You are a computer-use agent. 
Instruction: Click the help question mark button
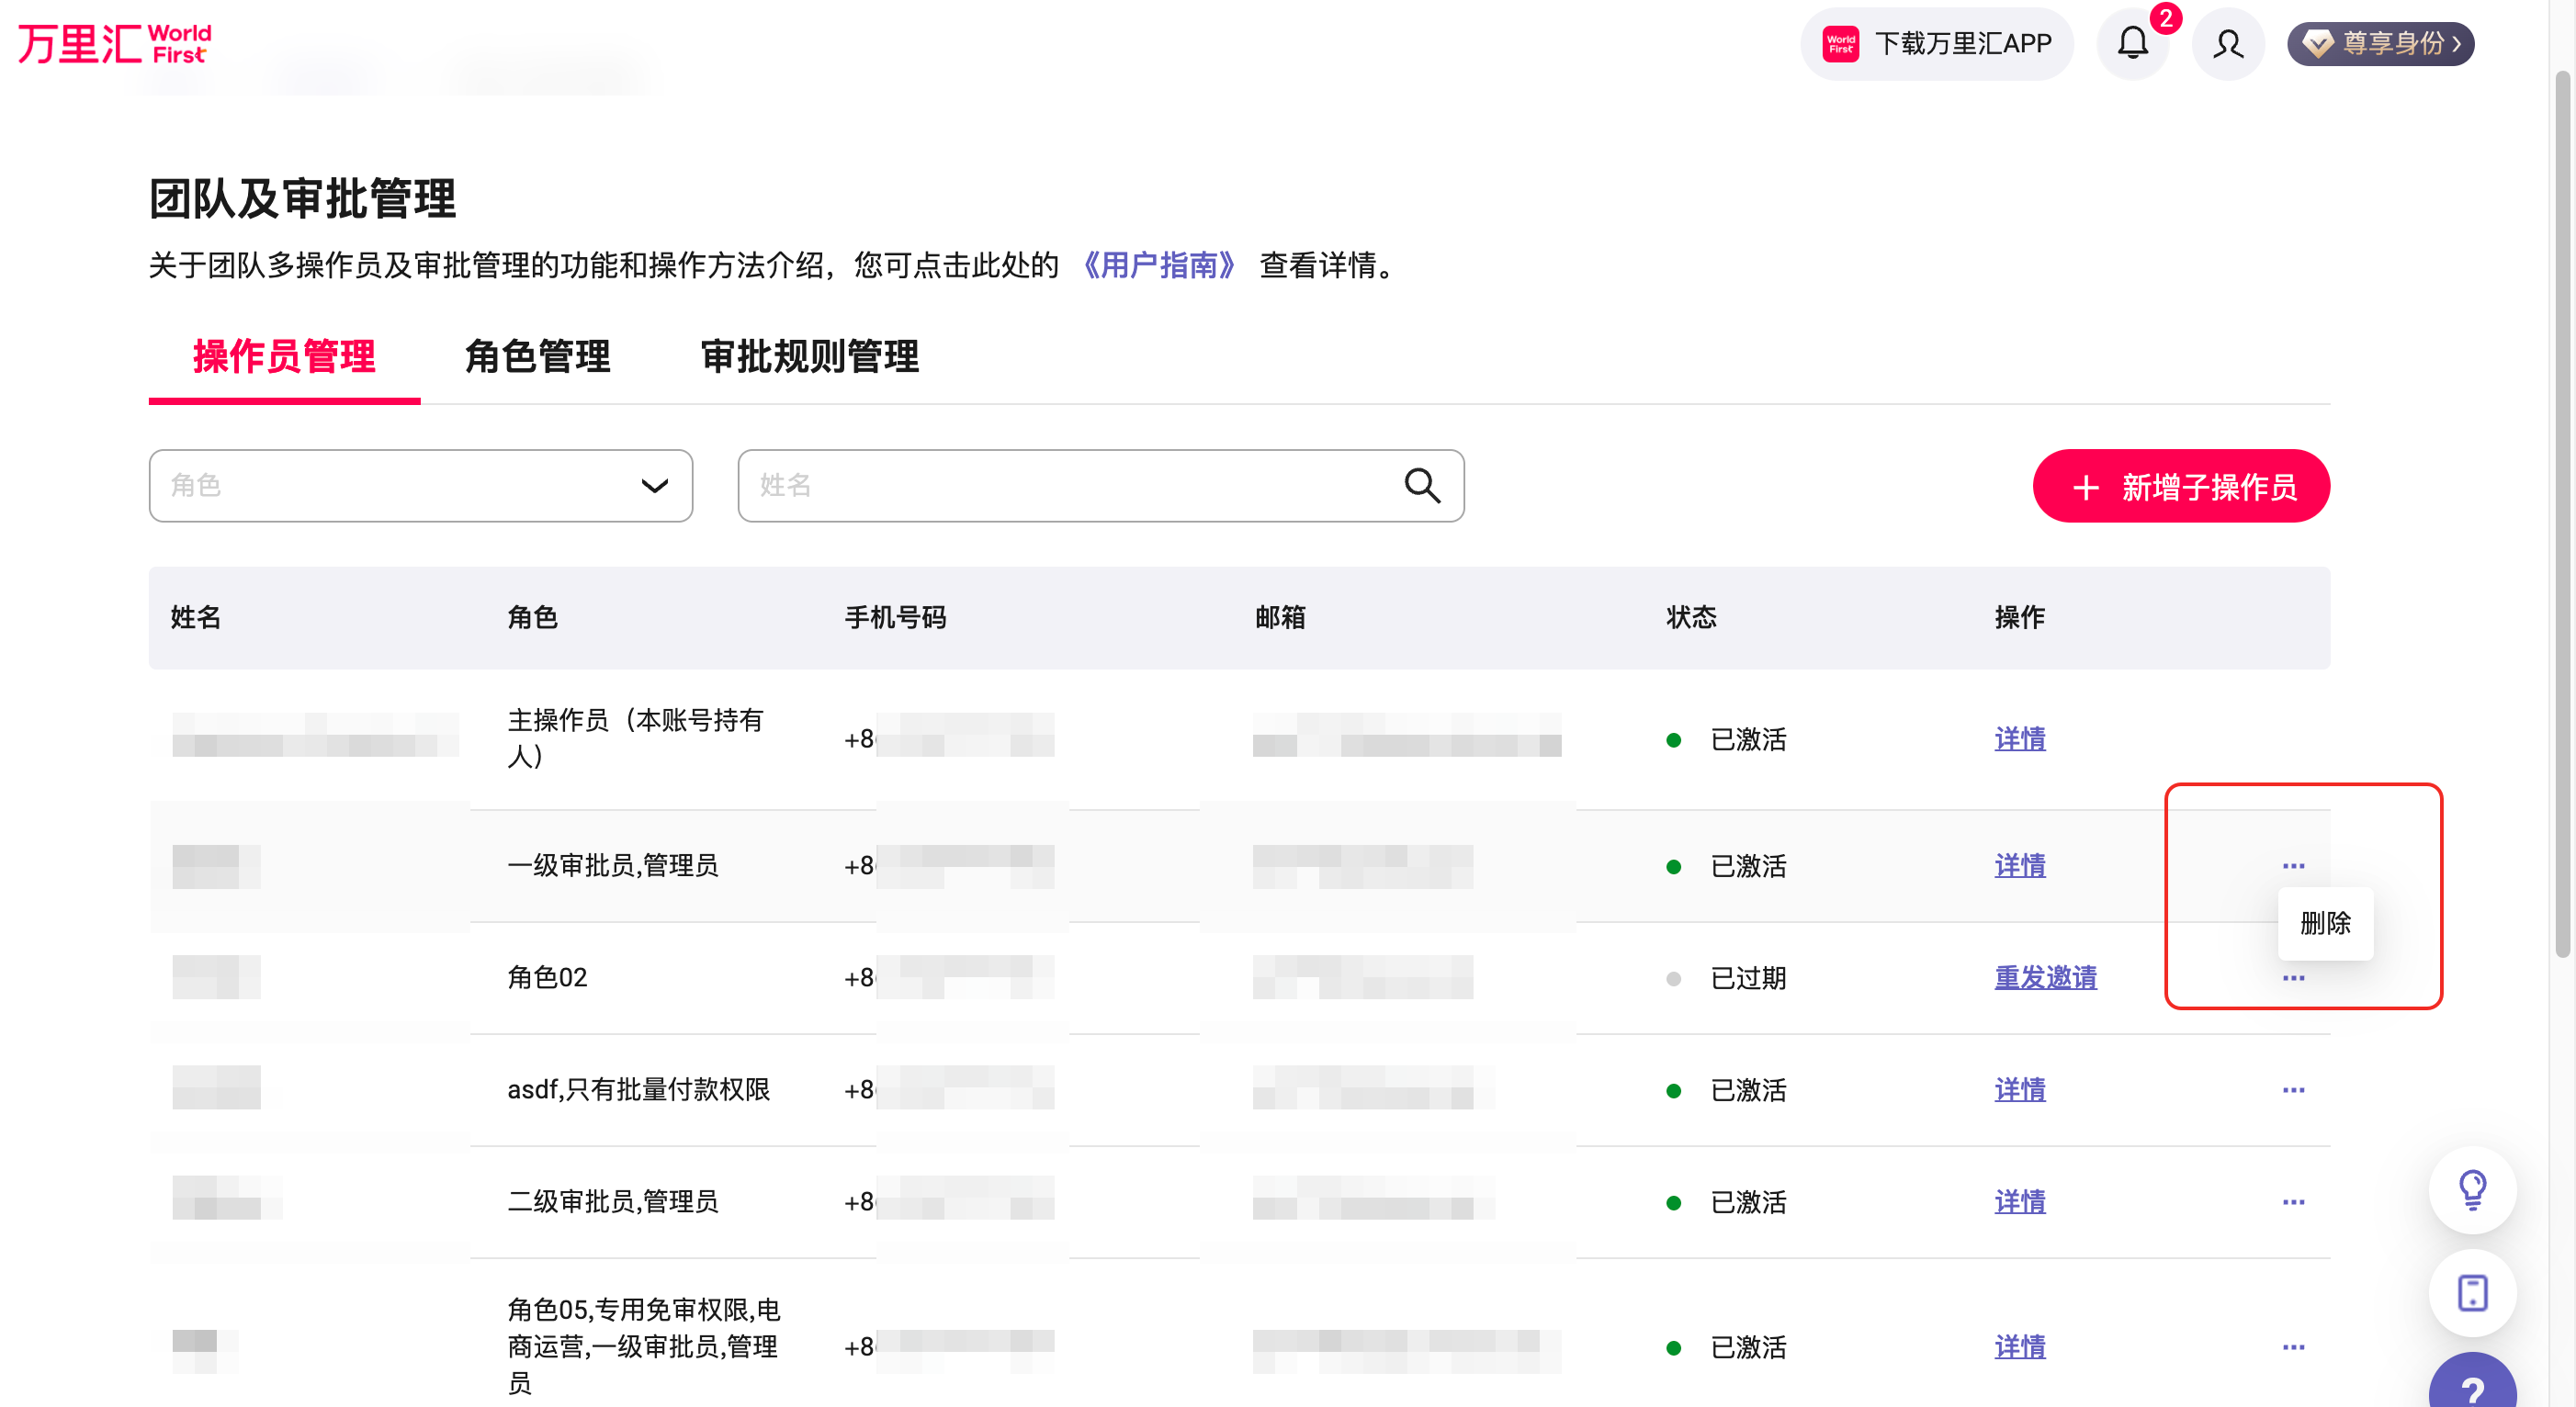coord(2472,1388)
